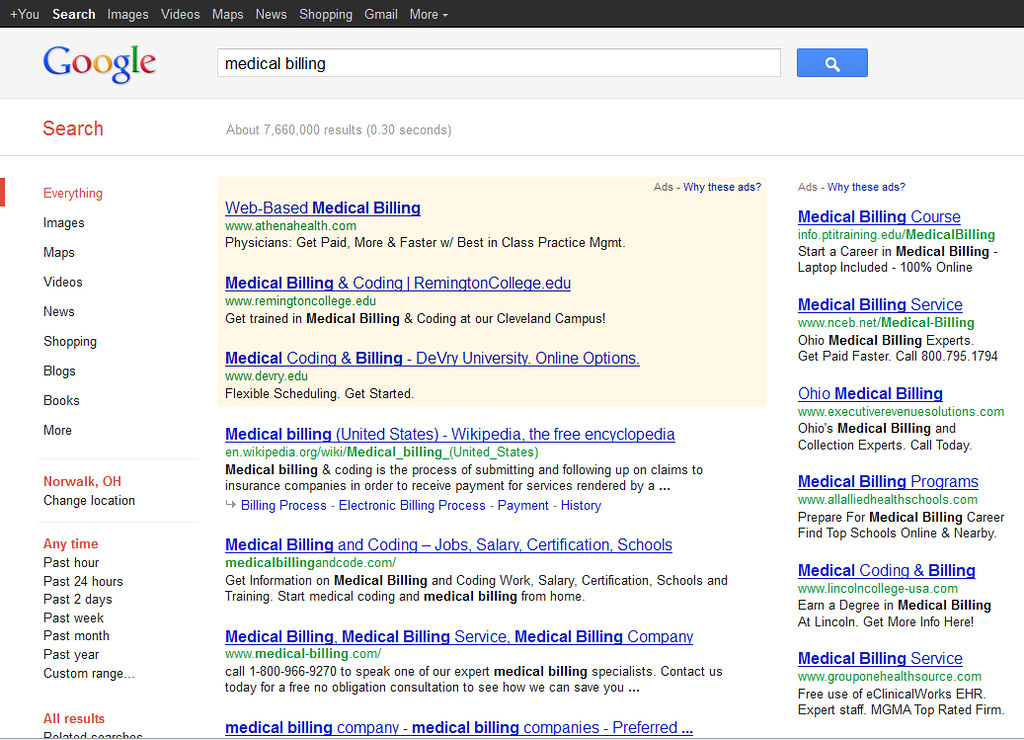Click the Norwalk, OH location label
This screenshot has width=1024, height=740.
82,481
